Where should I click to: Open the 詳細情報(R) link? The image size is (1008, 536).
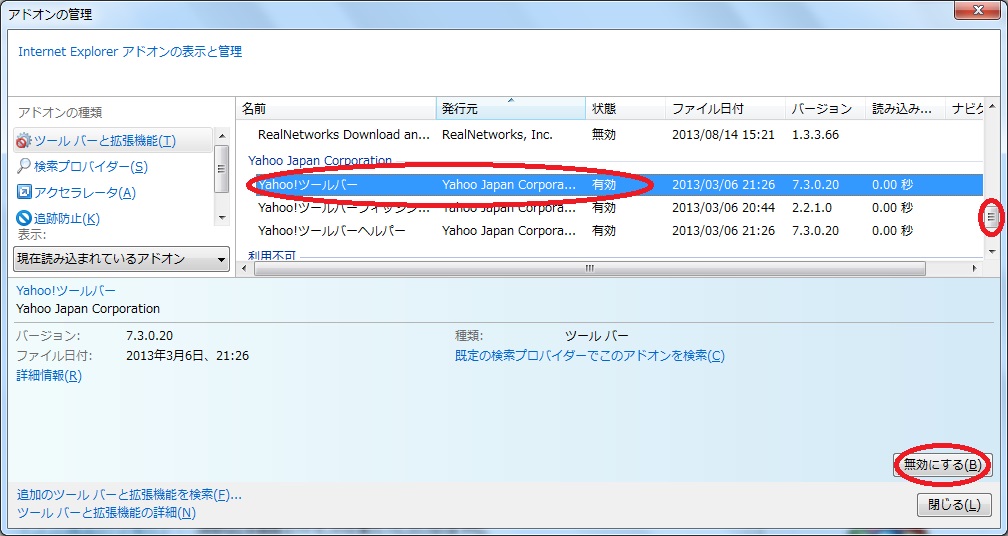click(x=49, y=376)
